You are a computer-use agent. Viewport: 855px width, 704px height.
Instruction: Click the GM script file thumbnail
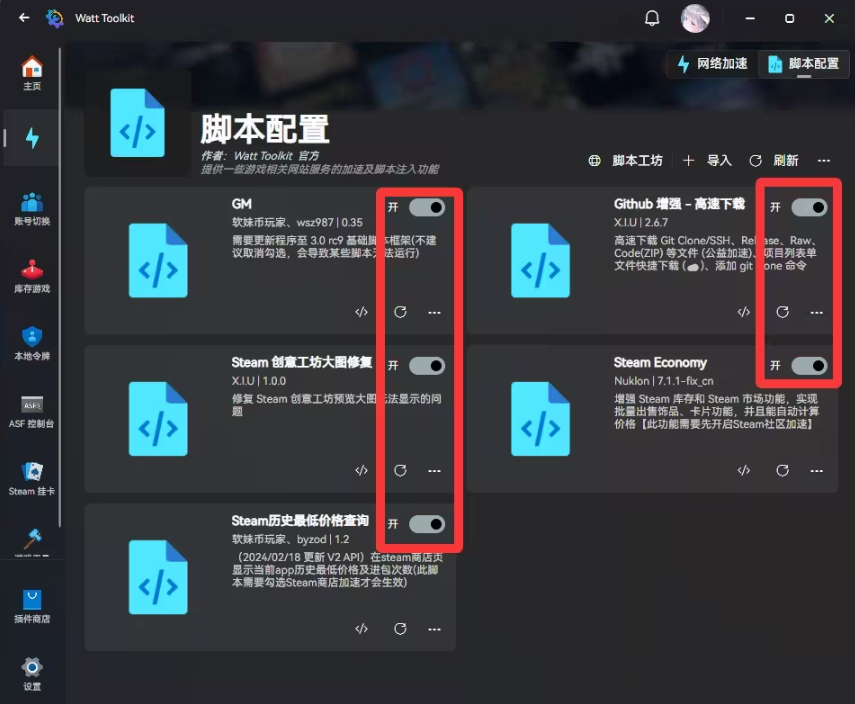[158, 261]
